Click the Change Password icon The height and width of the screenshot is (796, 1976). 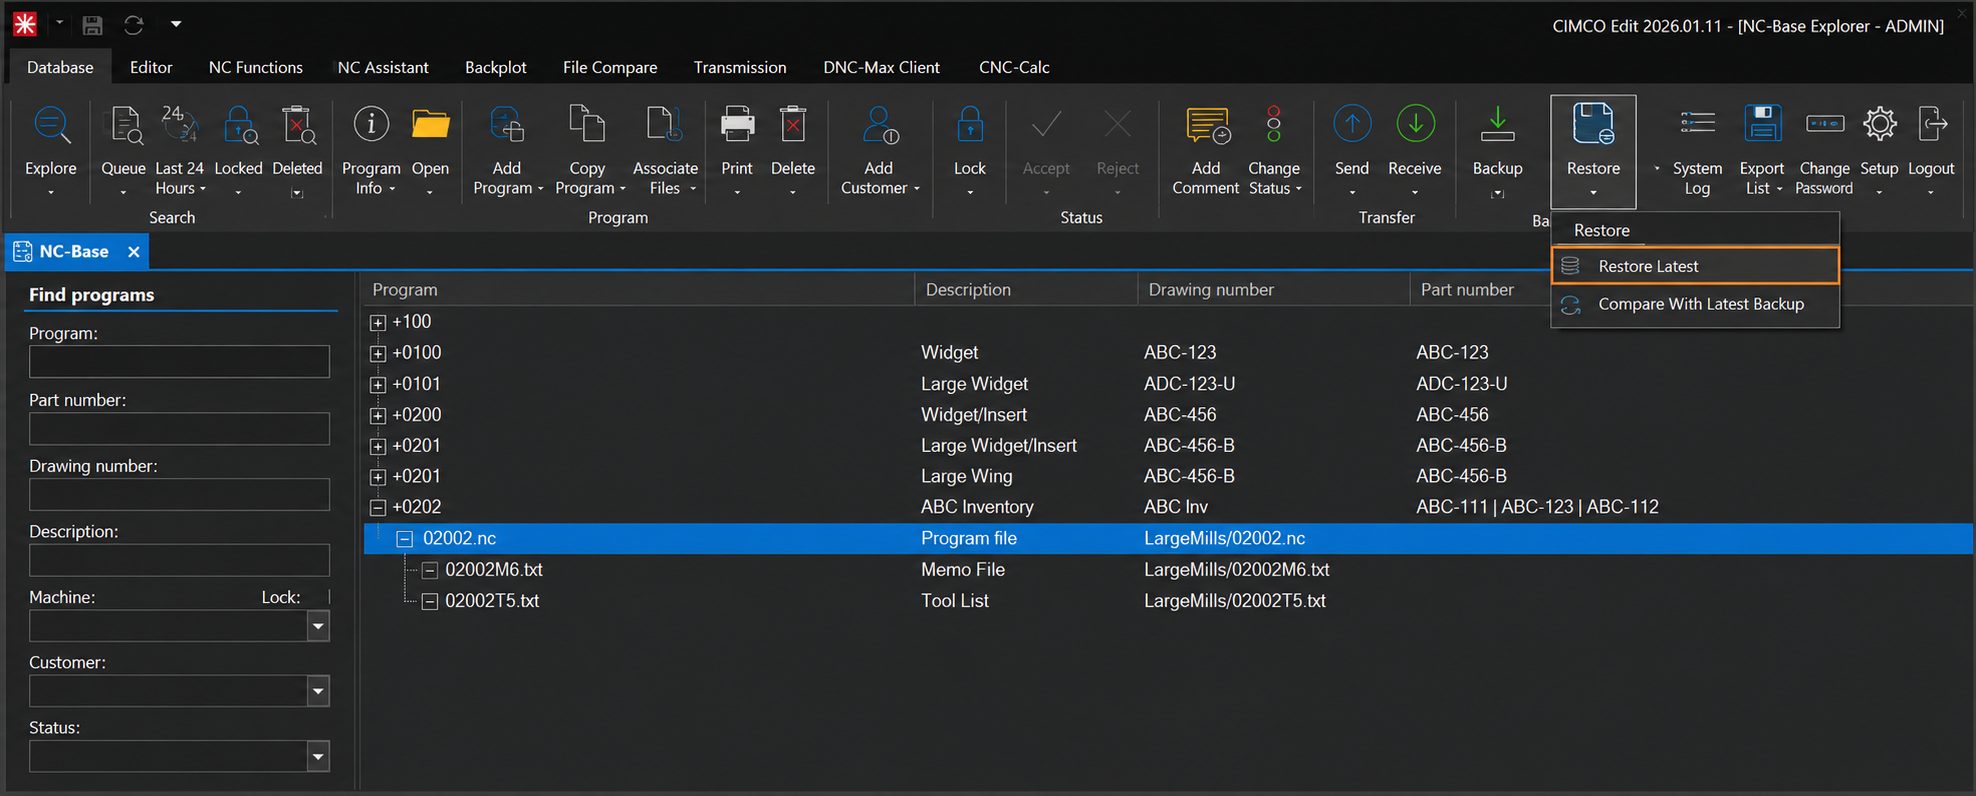pyautogui.click(x=1825, y=124)
